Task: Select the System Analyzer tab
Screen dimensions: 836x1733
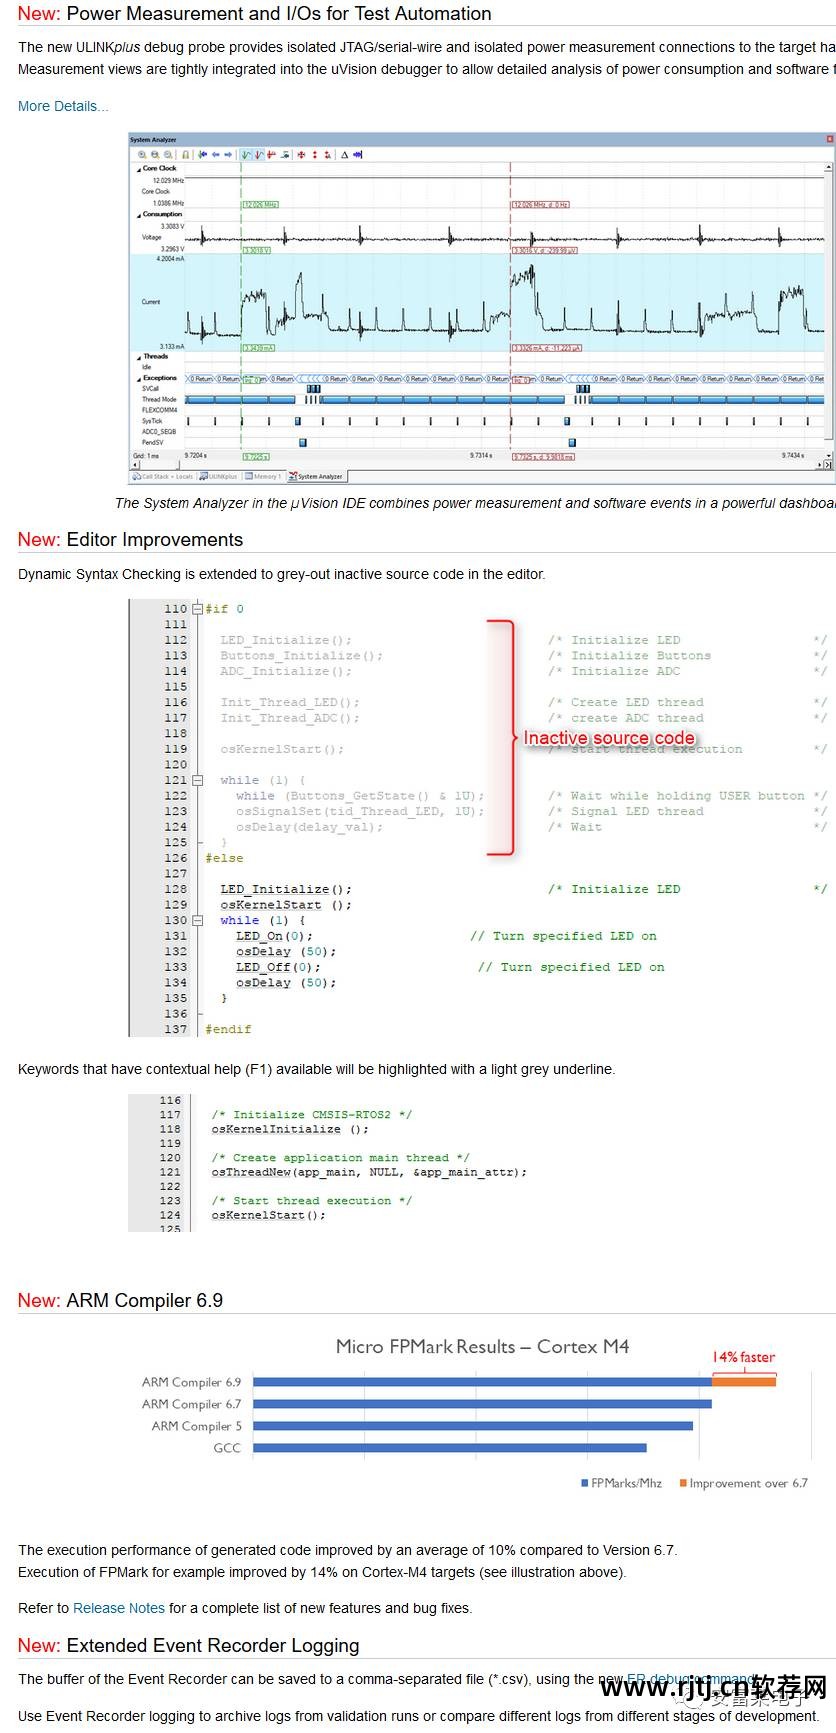Action: (x=317, y=477)
